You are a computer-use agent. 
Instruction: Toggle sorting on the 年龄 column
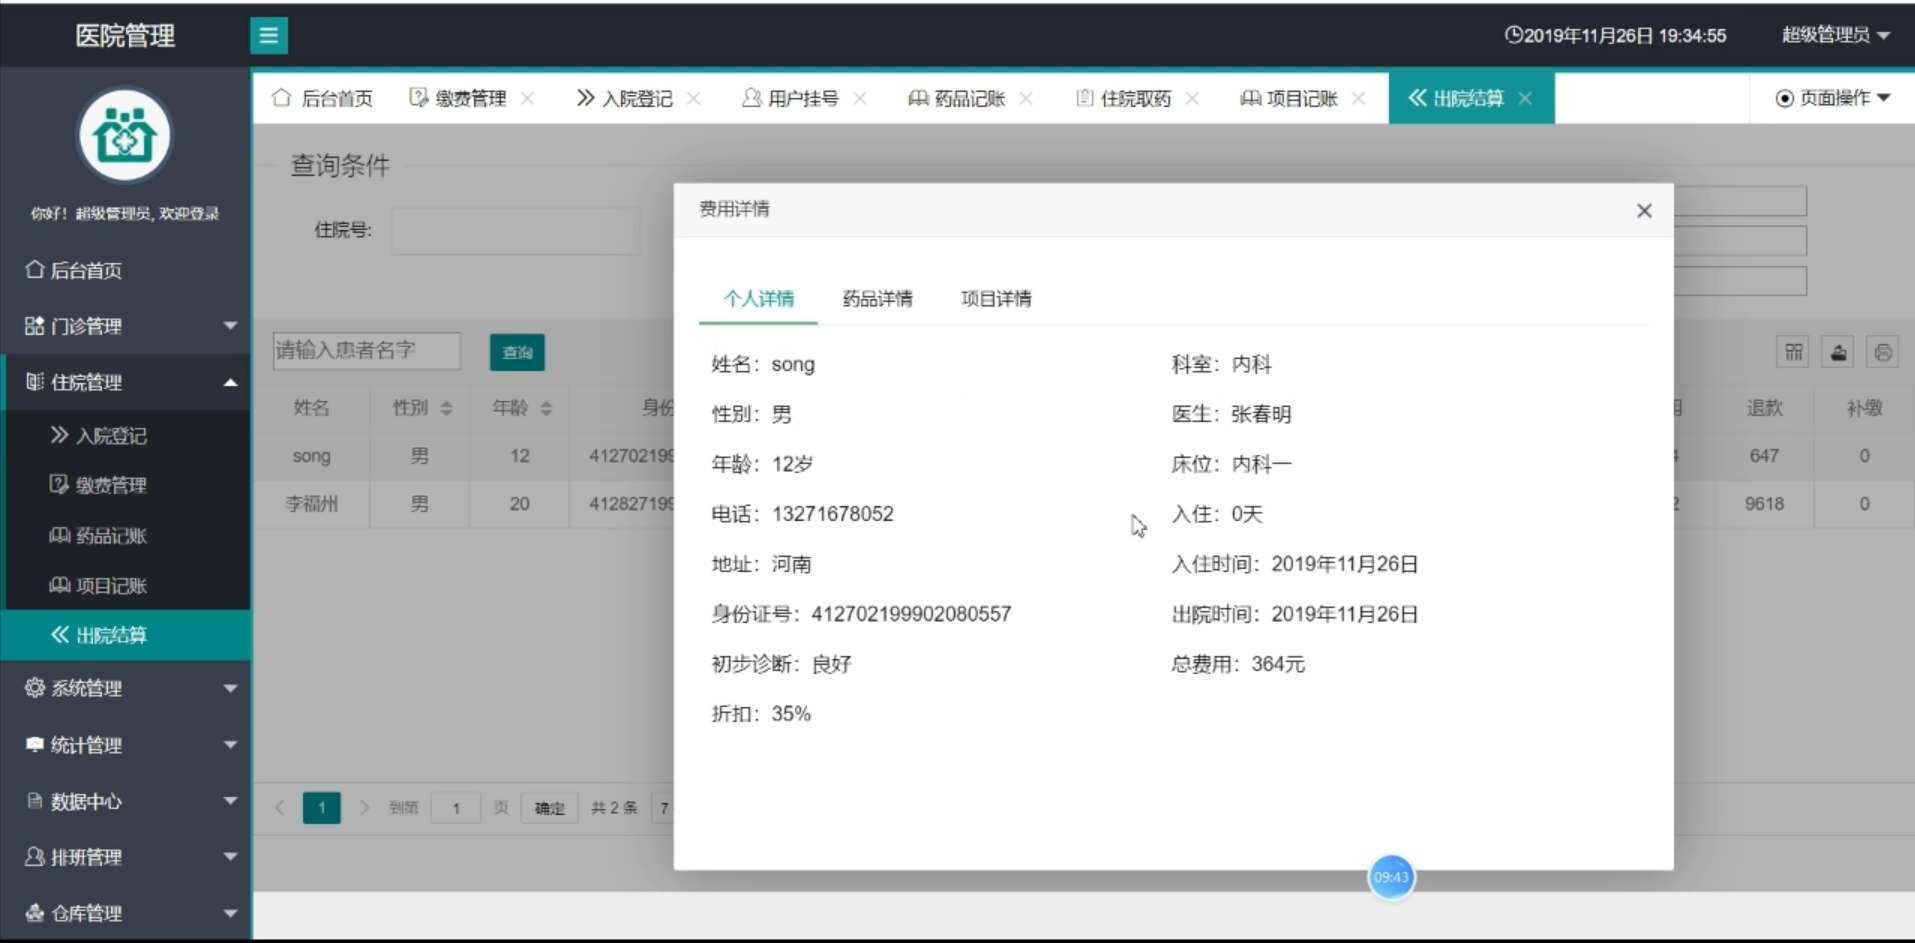(547, 407)
